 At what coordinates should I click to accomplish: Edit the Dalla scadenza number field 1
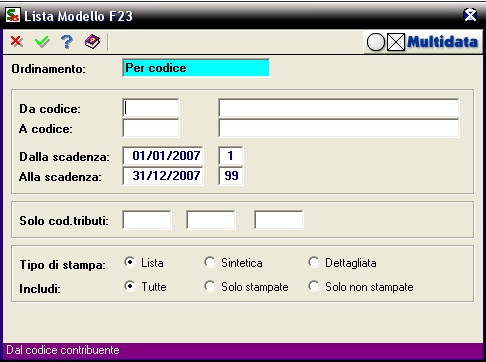click(231, 156)
